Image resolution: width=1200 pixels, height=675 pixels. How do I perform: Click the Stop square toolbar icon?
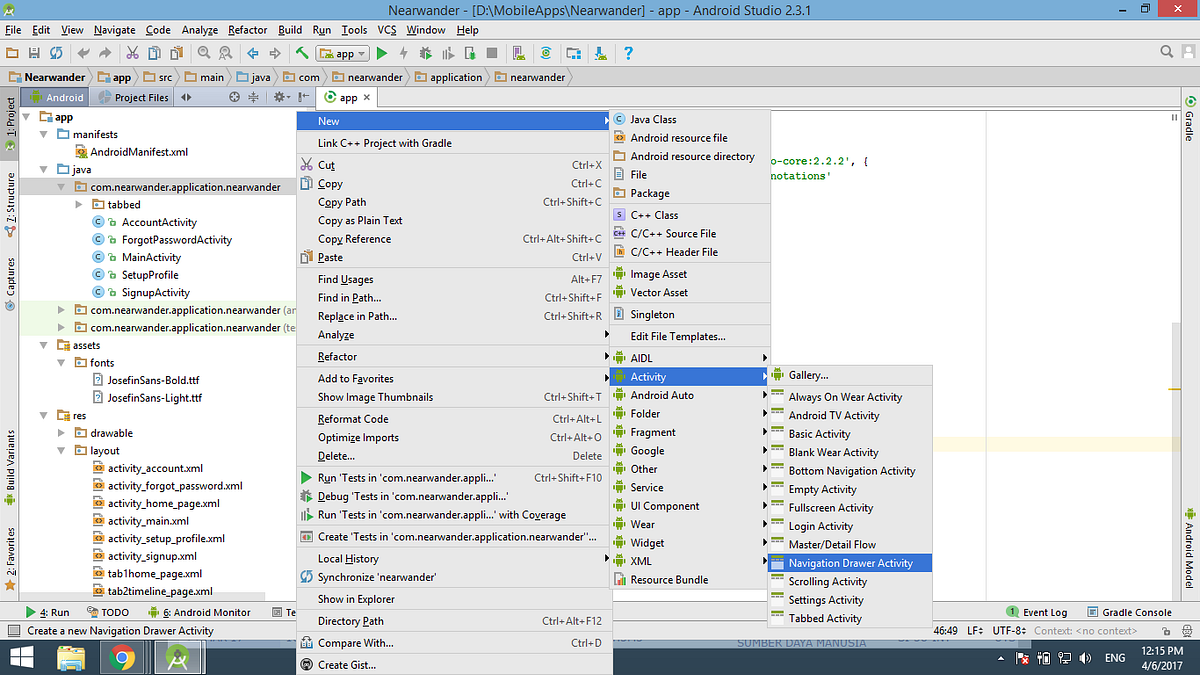[x=492, y=53]
